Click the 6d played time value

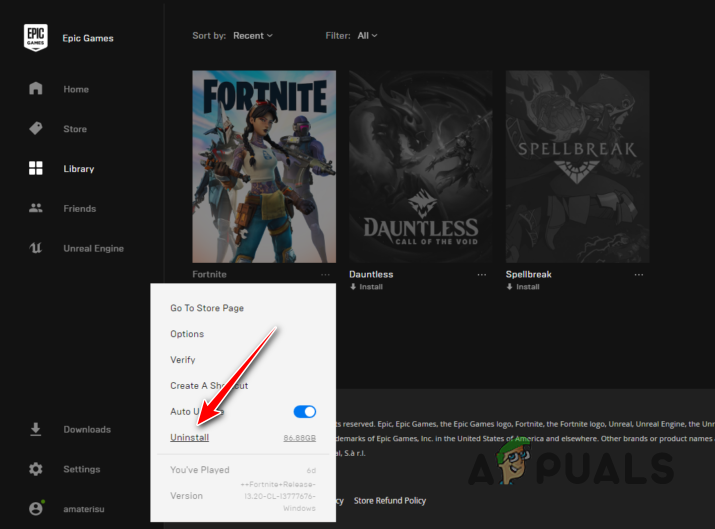[x=311, y=470]
